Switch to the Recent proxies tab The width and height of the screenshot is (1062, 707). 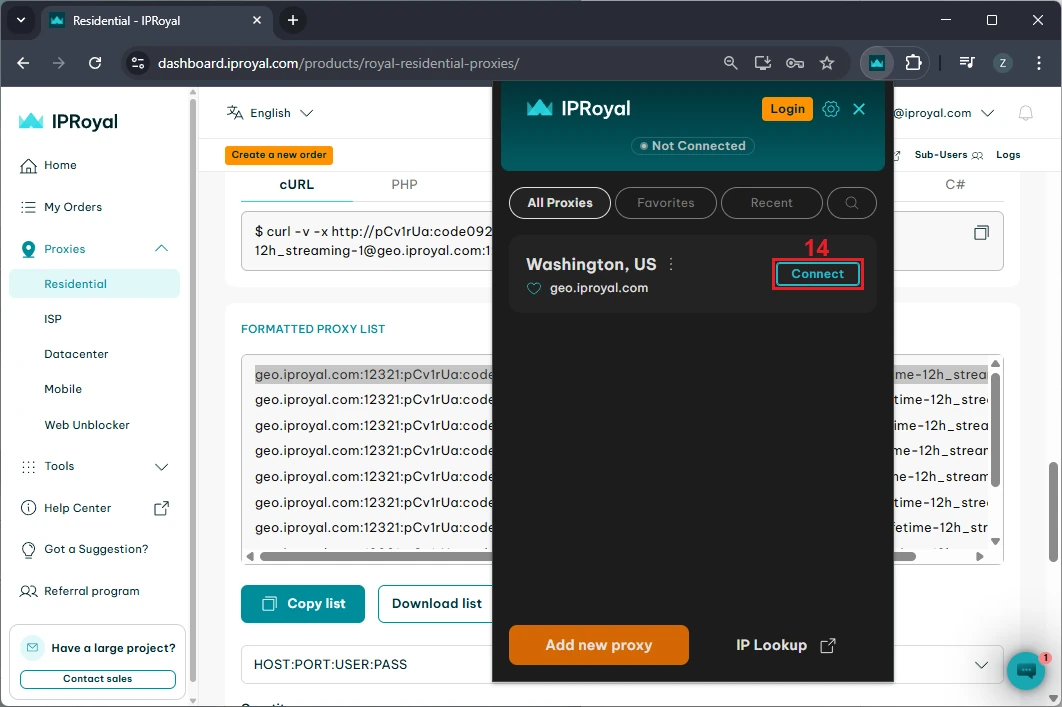pos(771,203)
